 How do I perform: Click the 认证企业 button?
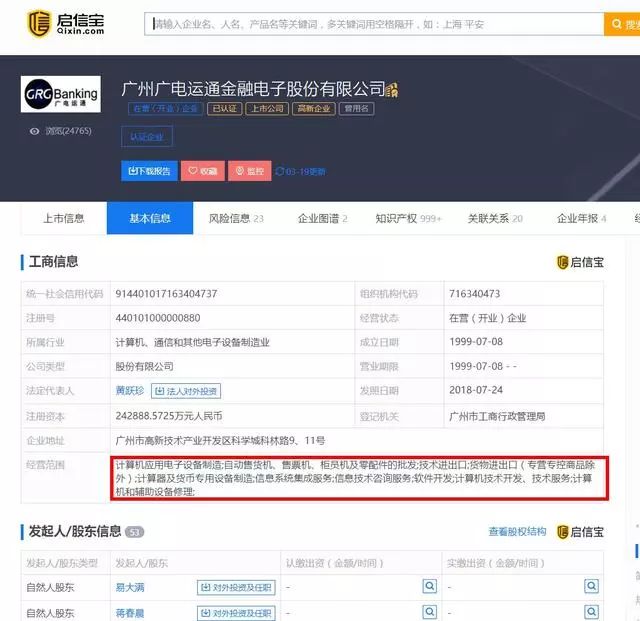[x=147, y=137]
